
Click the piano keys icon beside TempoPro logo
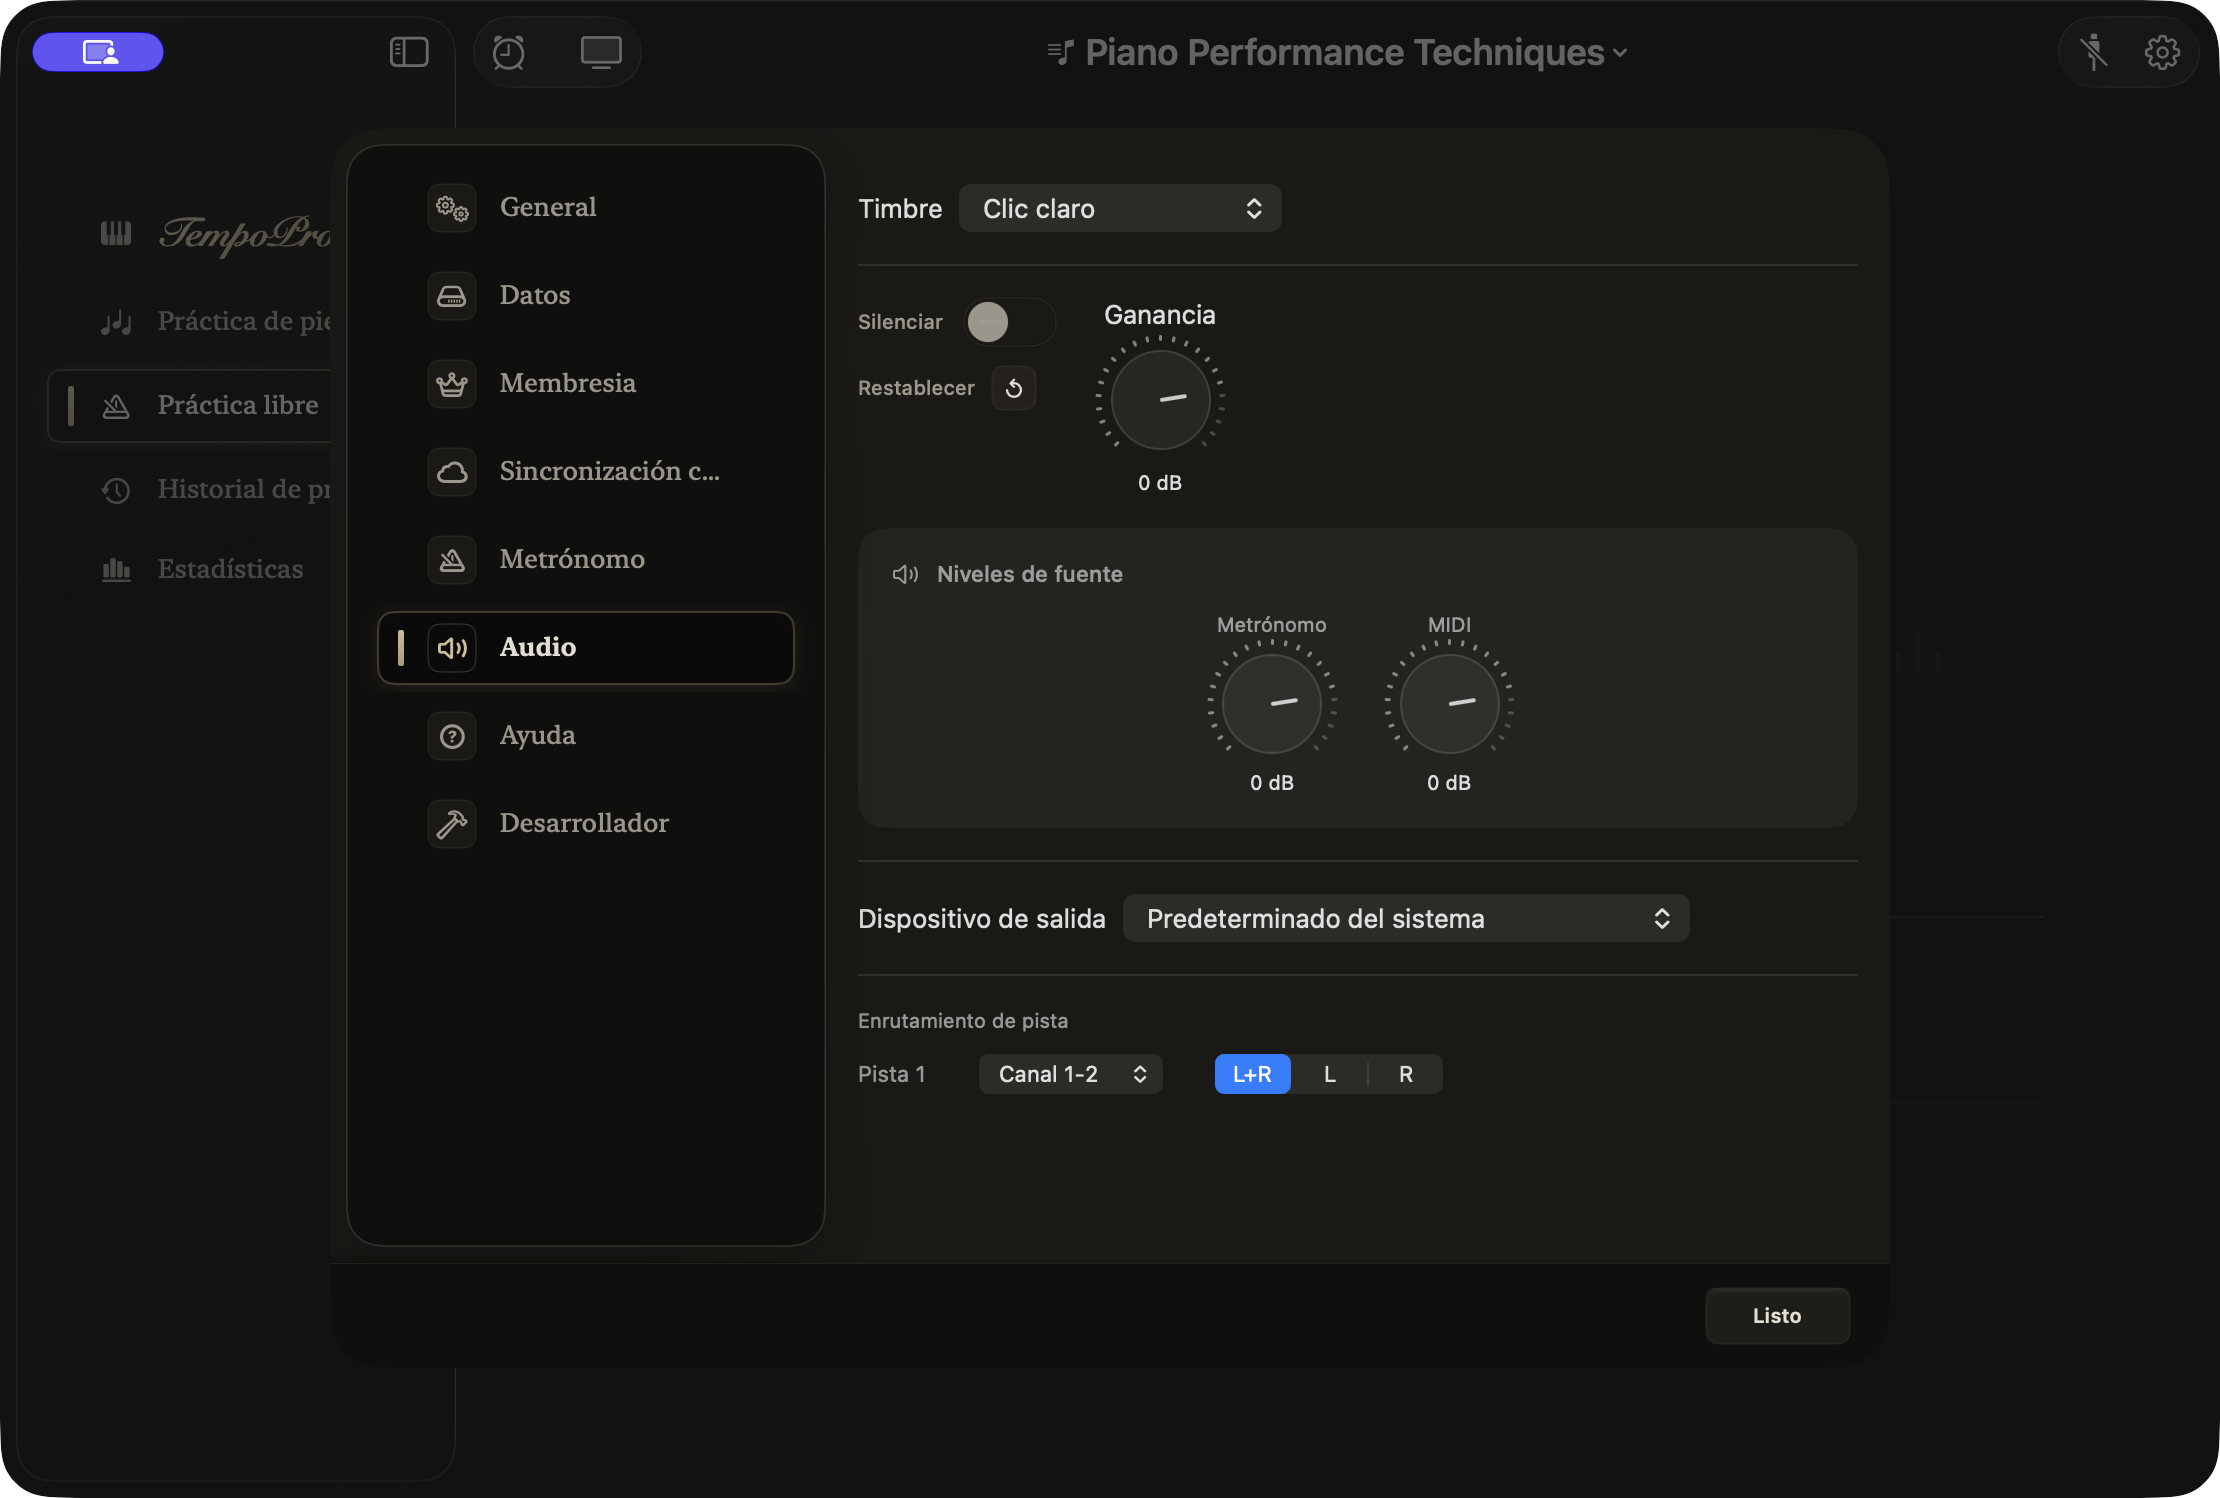[x=116, y=233]
